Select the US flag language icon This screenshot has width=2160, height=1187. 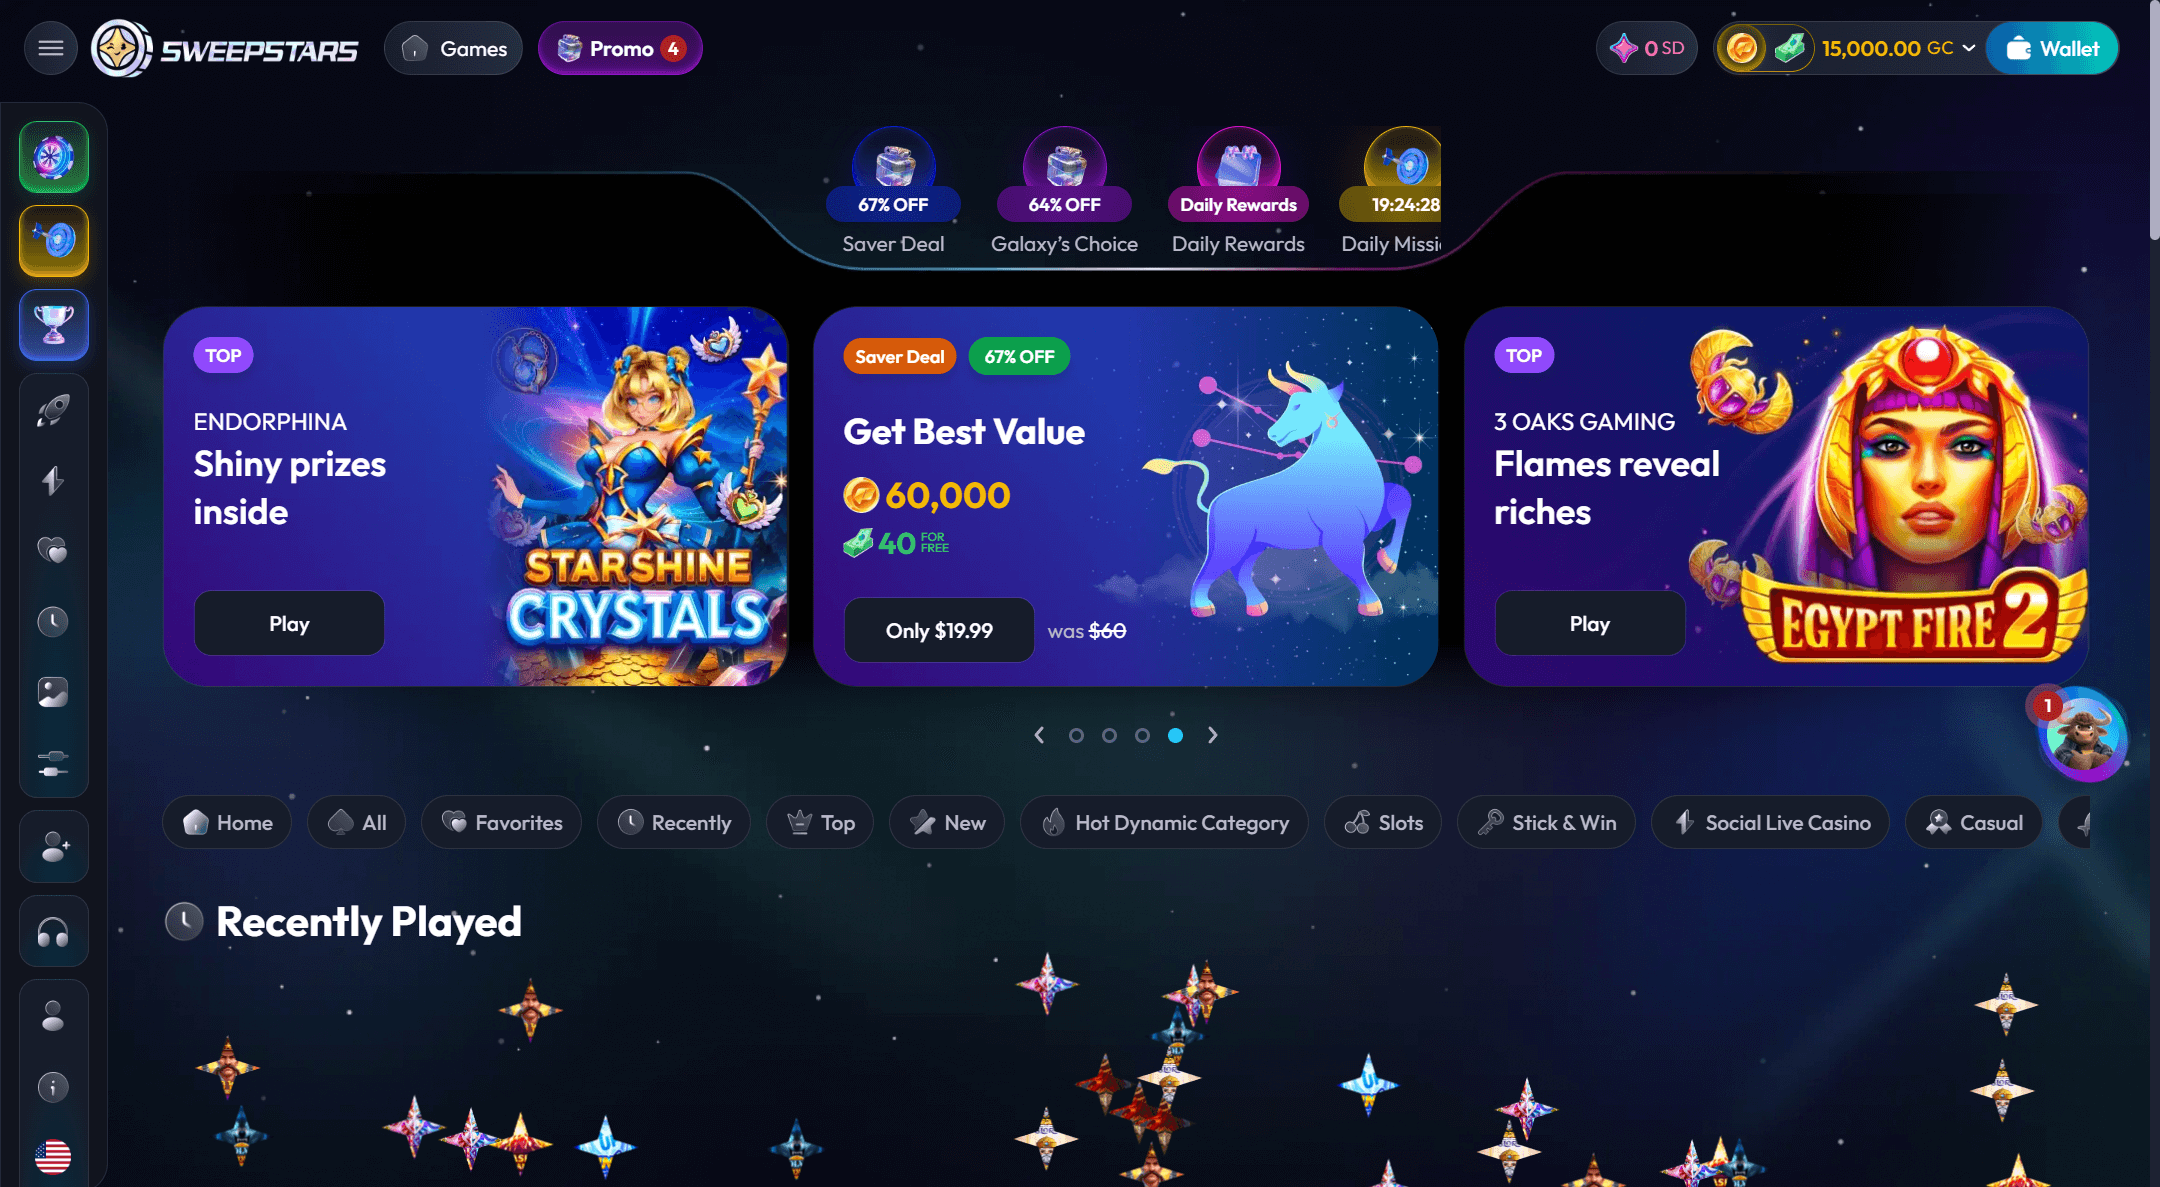tap(53, 1157)
